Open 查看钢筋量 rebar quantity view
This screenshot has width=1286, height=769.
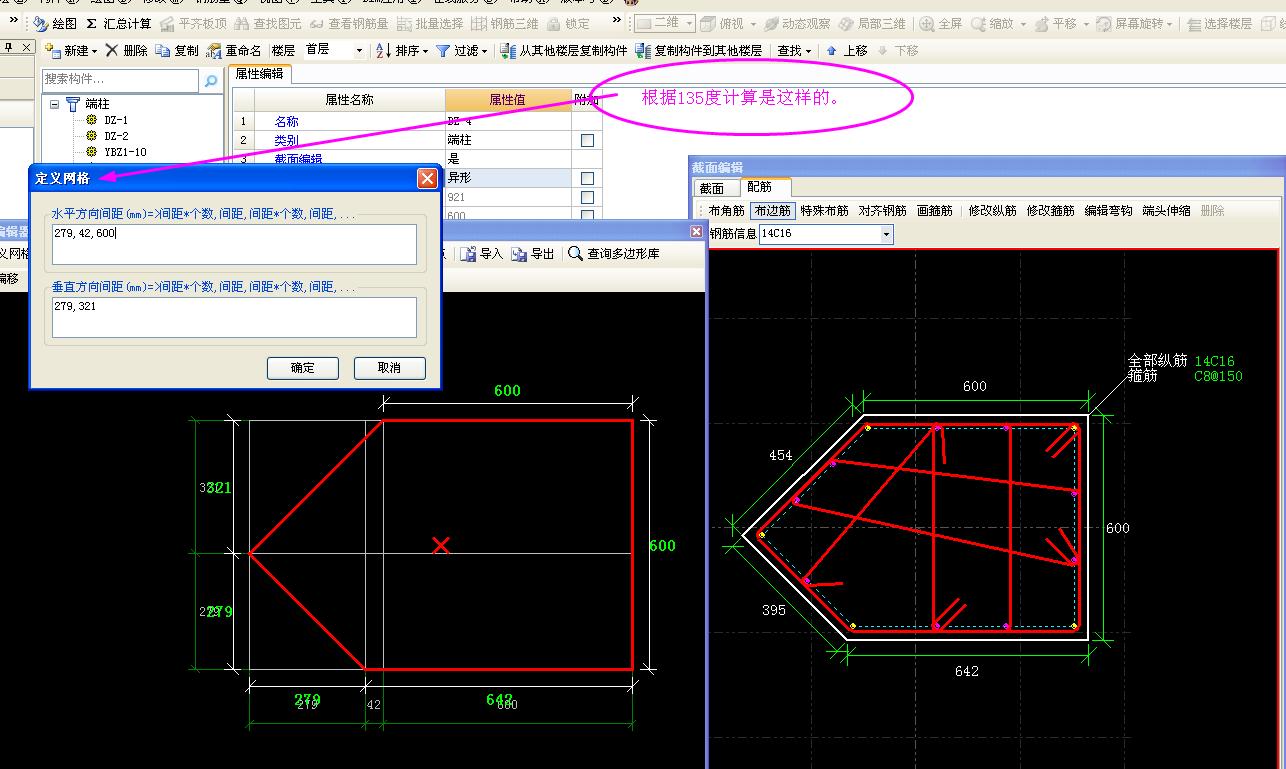[x=349, y=23]
